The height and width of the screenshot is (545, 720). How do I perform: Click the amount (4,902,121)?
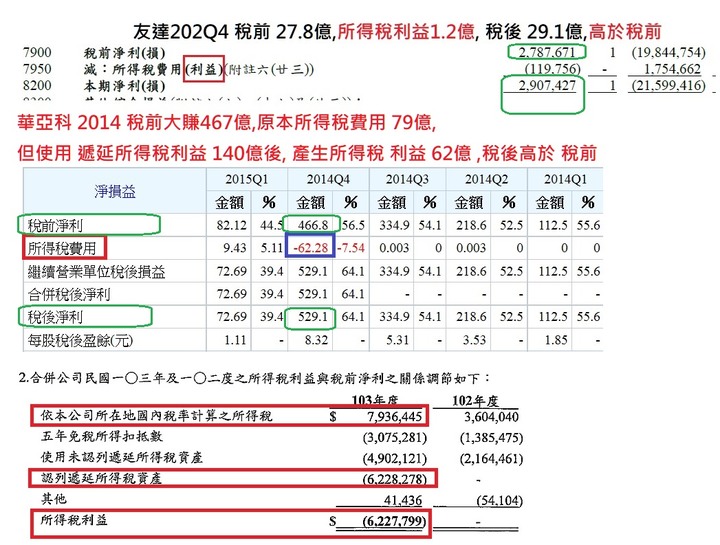[x=395, y=459]
